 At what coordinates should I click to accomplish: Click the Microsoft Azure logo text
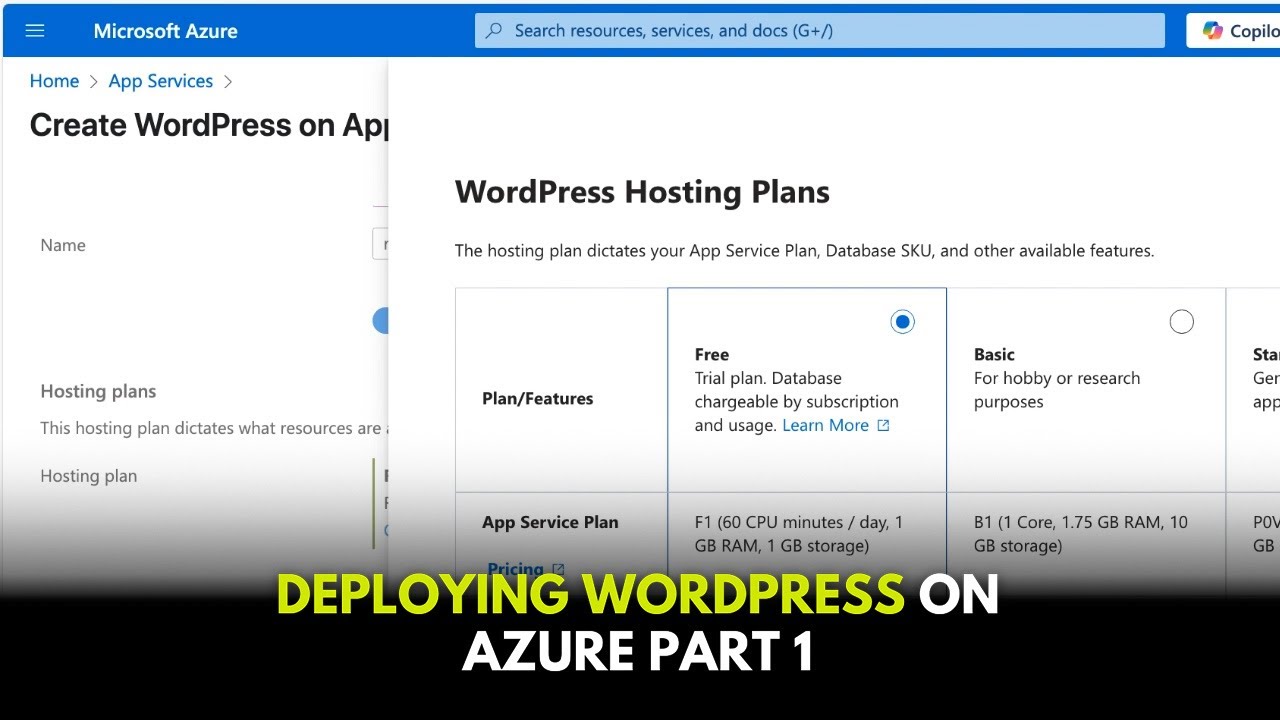pyautogui.click(x=165, y=31)
